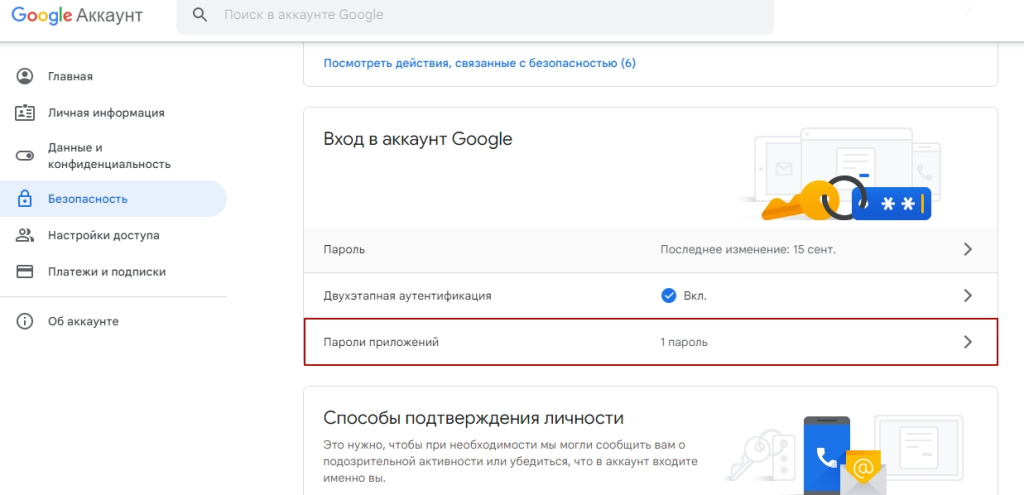This screenshot has width=1024, height=495.
Task: Open Платежи и подписки section
Action: click(106, 272)
